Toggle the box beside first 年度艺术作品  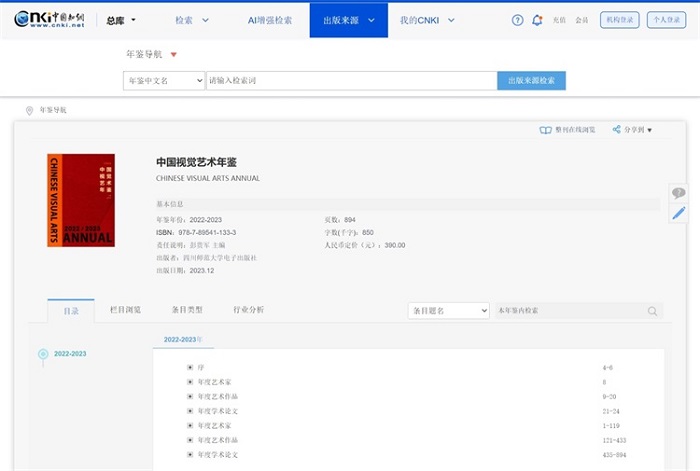coord(190,397)
